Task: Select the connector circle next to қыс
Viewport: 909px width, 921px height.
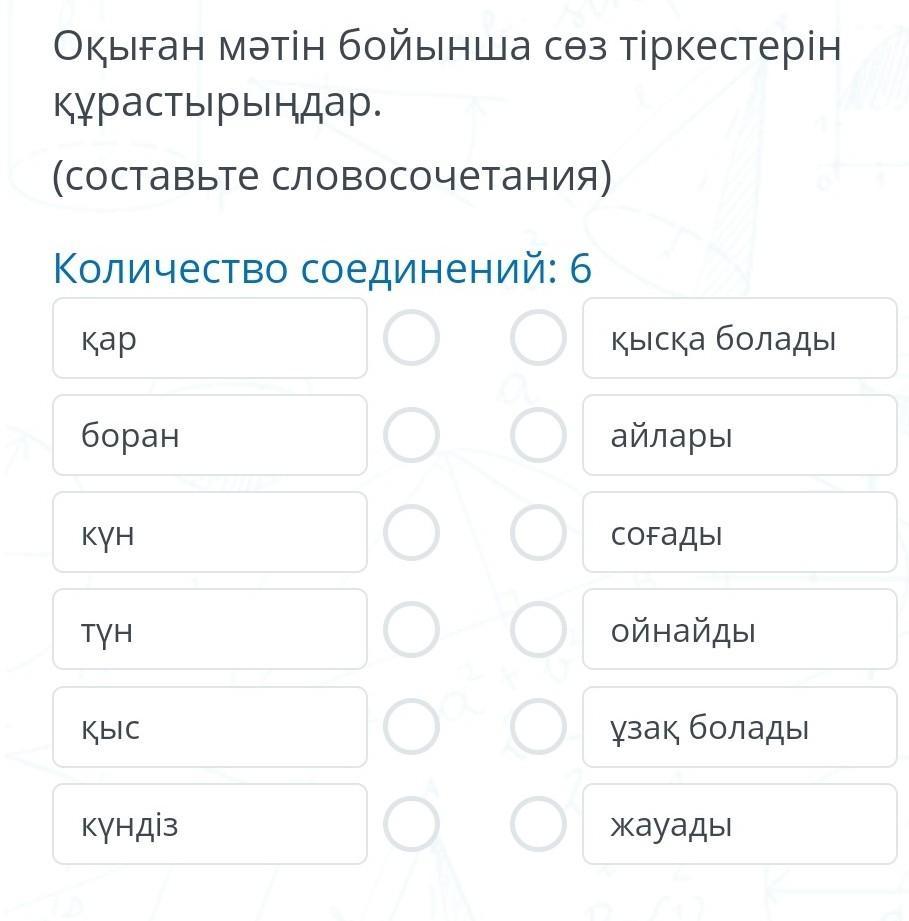Action: (x=411, y=727)
